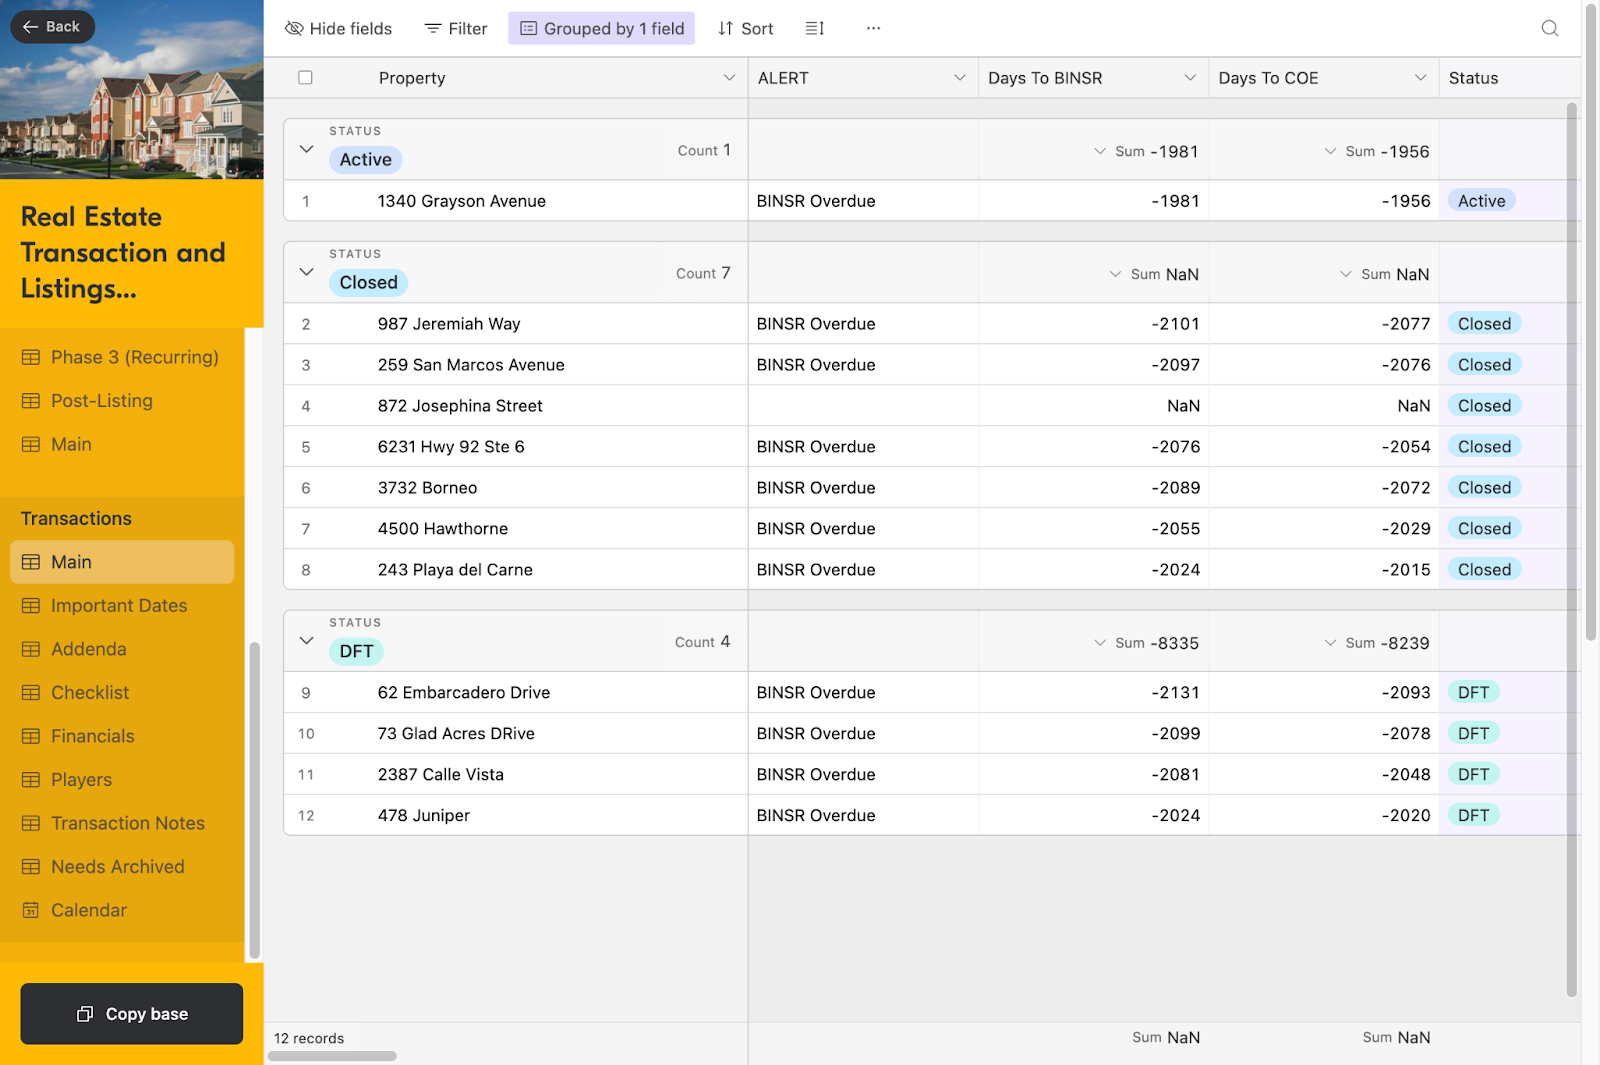This screenshot has height=1065, width=1600.
Task: Click the Sort toolbar button
Action: pyautogui.click(x=746, y=28)
